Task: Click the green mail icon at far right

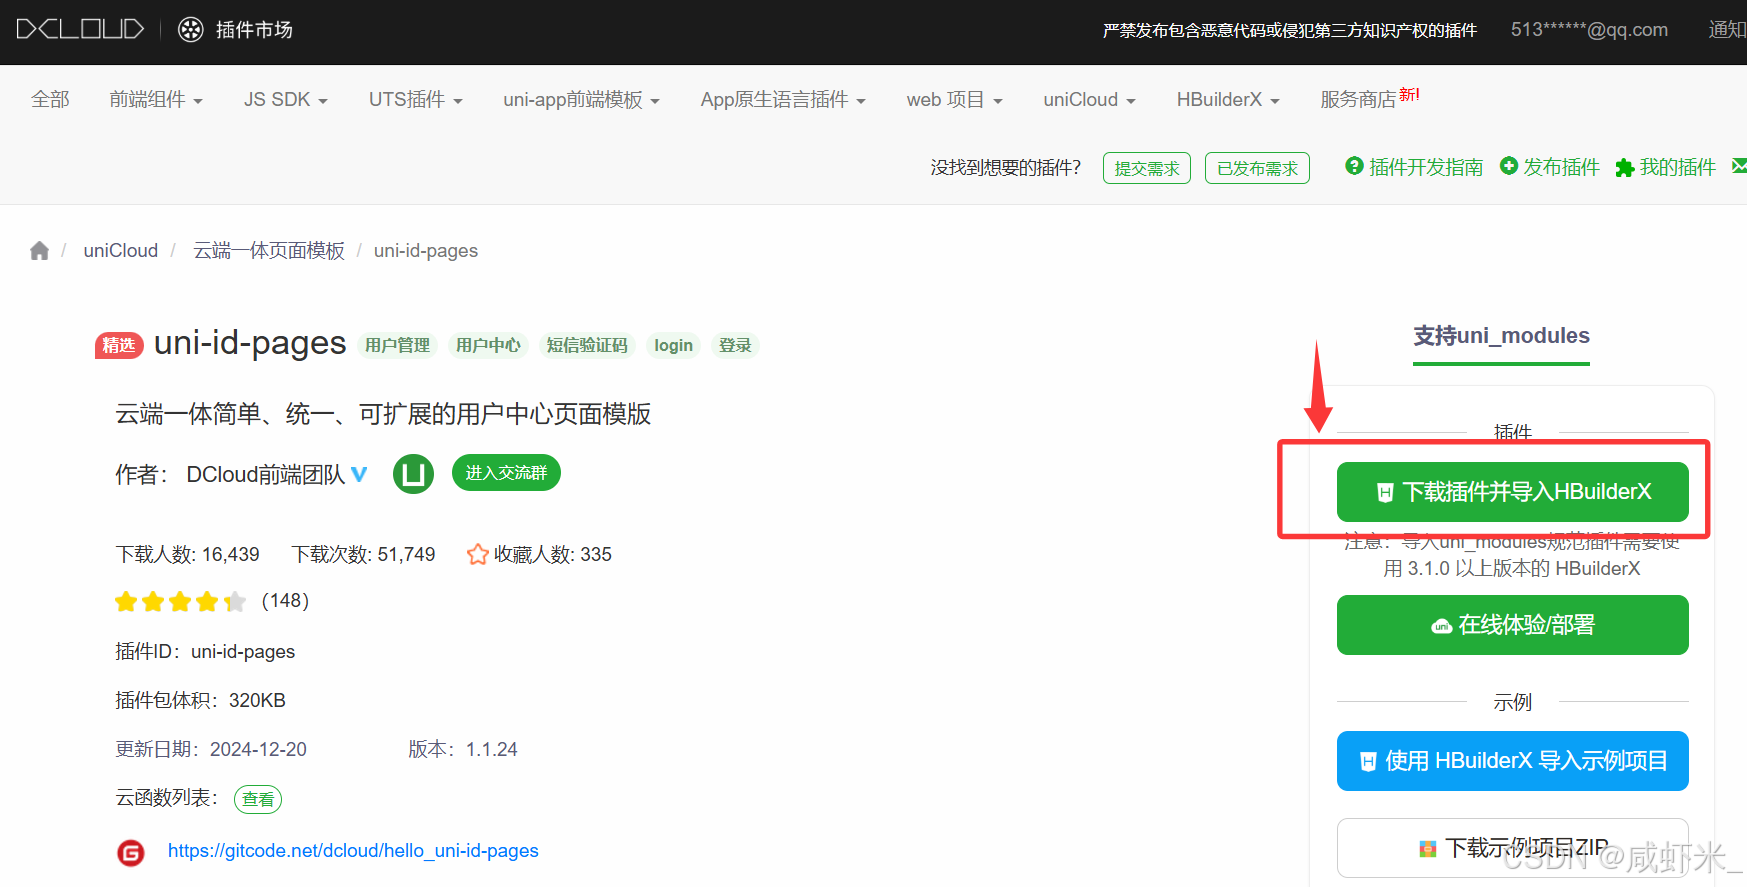Action: click(x=1740, y=166)
